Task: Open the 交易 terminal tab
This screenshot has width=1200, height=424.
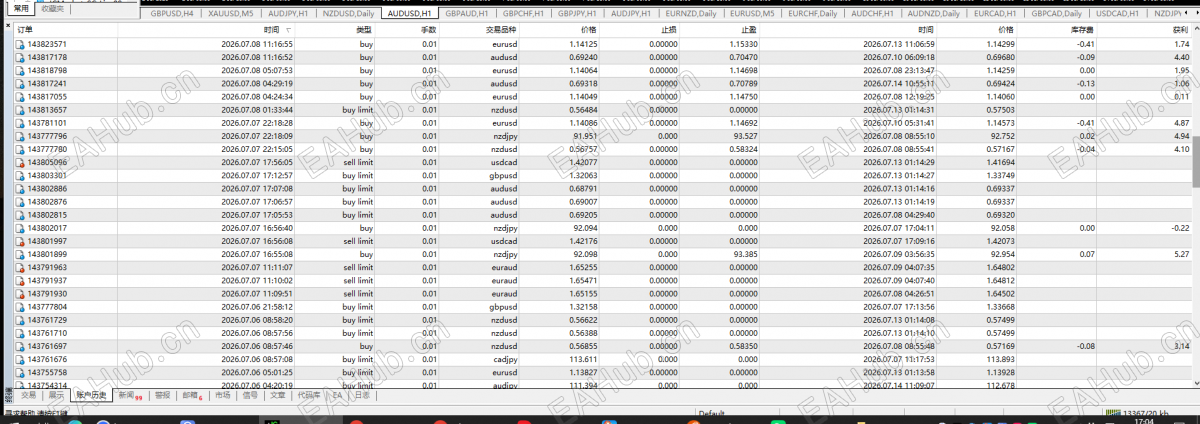Action: [x=29, y=395]
